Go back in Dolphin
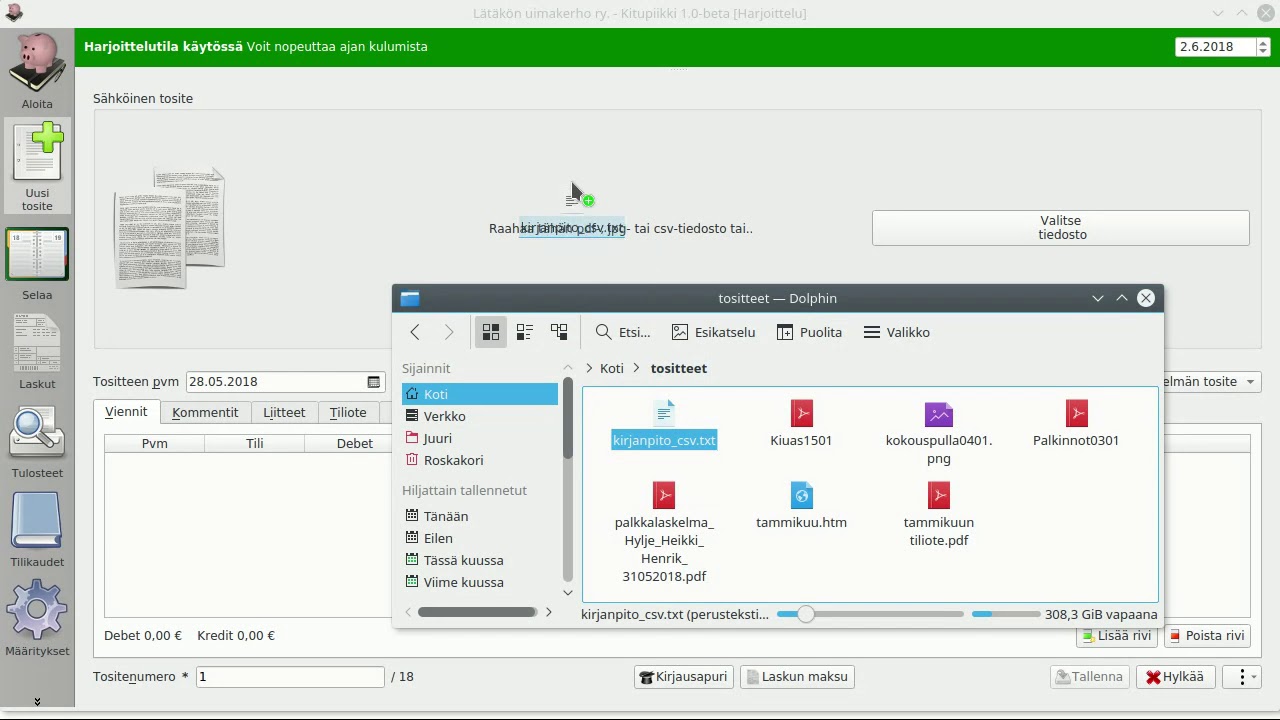 [415, 332]
